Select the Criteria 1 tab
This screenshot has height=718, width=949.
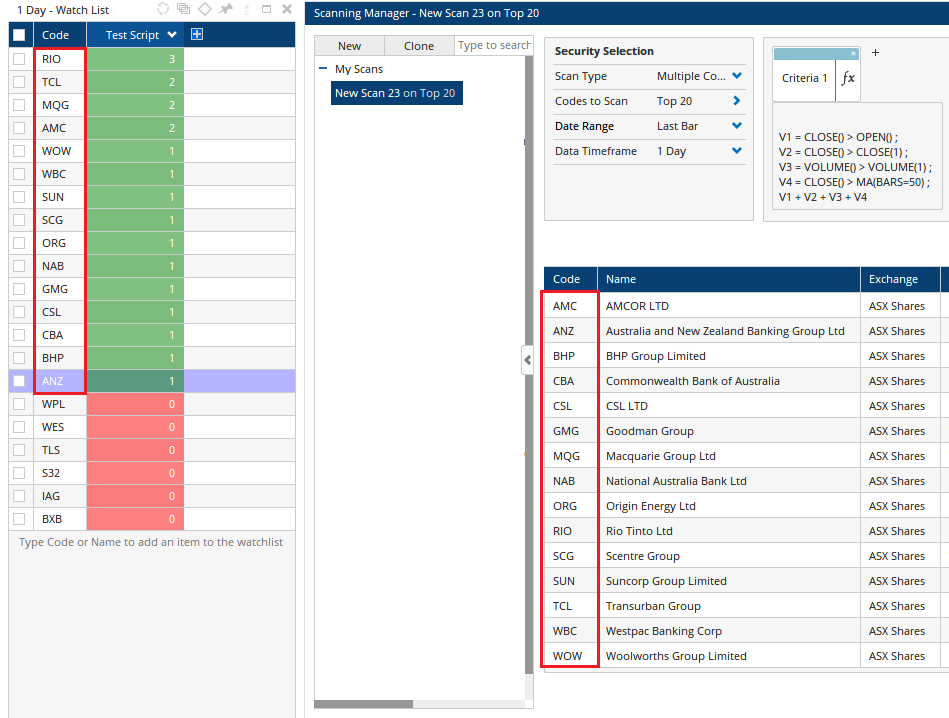[804, 78]
